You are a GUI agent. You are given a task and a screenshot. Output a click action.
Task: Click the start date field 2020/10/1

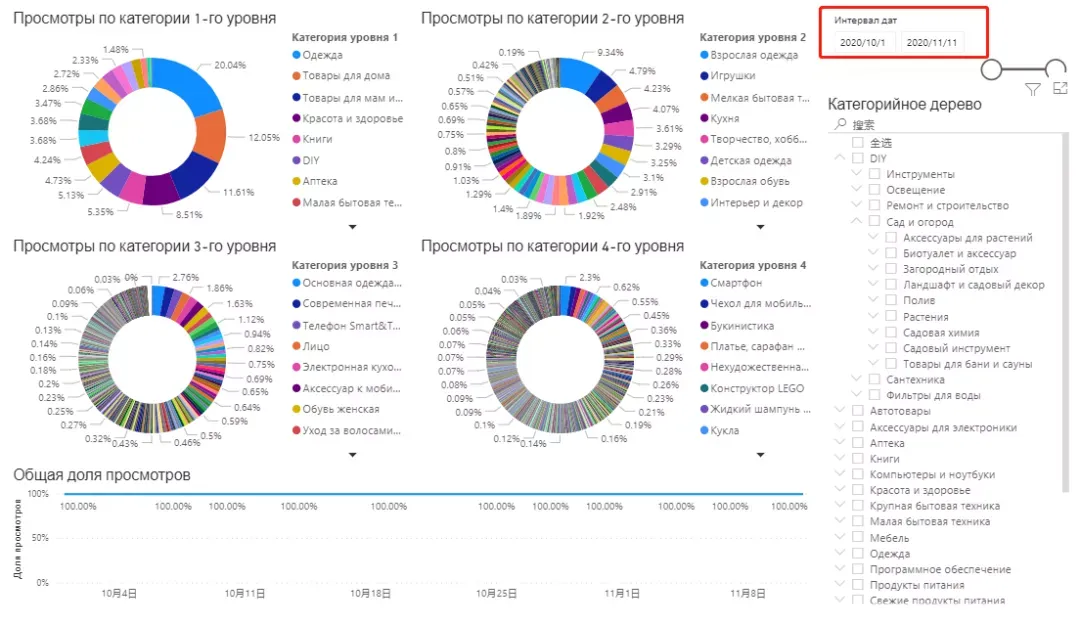pyautogui.click(x=863, y=43)
